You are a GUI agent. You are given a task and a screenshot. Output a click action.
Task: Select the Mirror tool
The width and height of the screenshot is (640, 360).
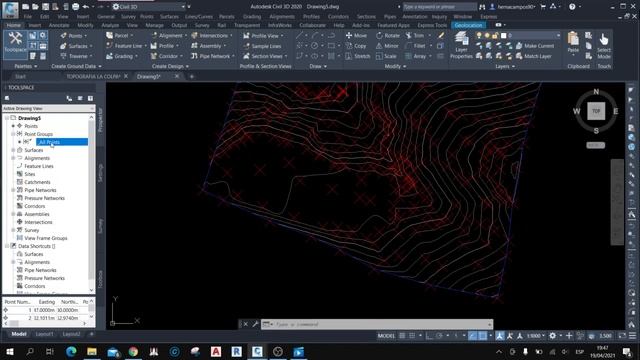click(x=387, y=46)
